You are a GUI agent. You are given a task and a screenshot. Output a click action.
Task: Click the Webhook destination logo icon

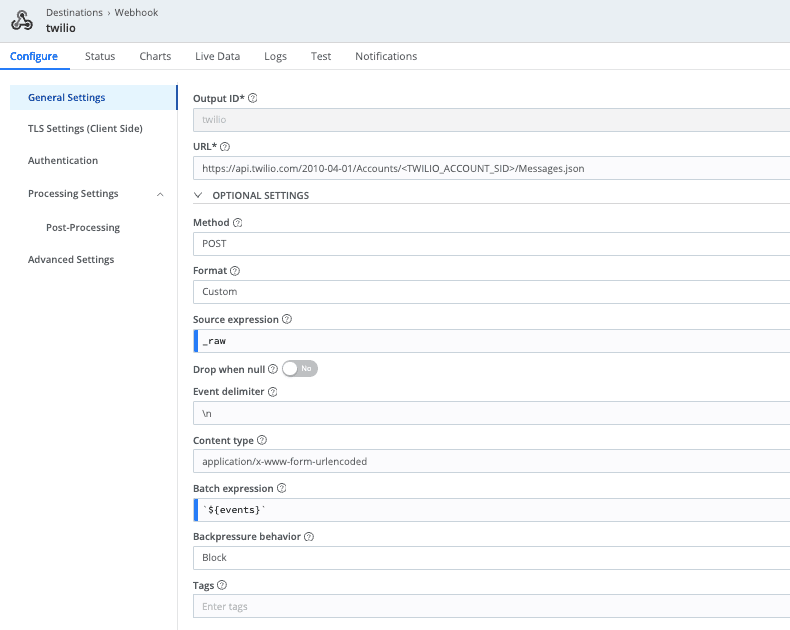(22, 21)
